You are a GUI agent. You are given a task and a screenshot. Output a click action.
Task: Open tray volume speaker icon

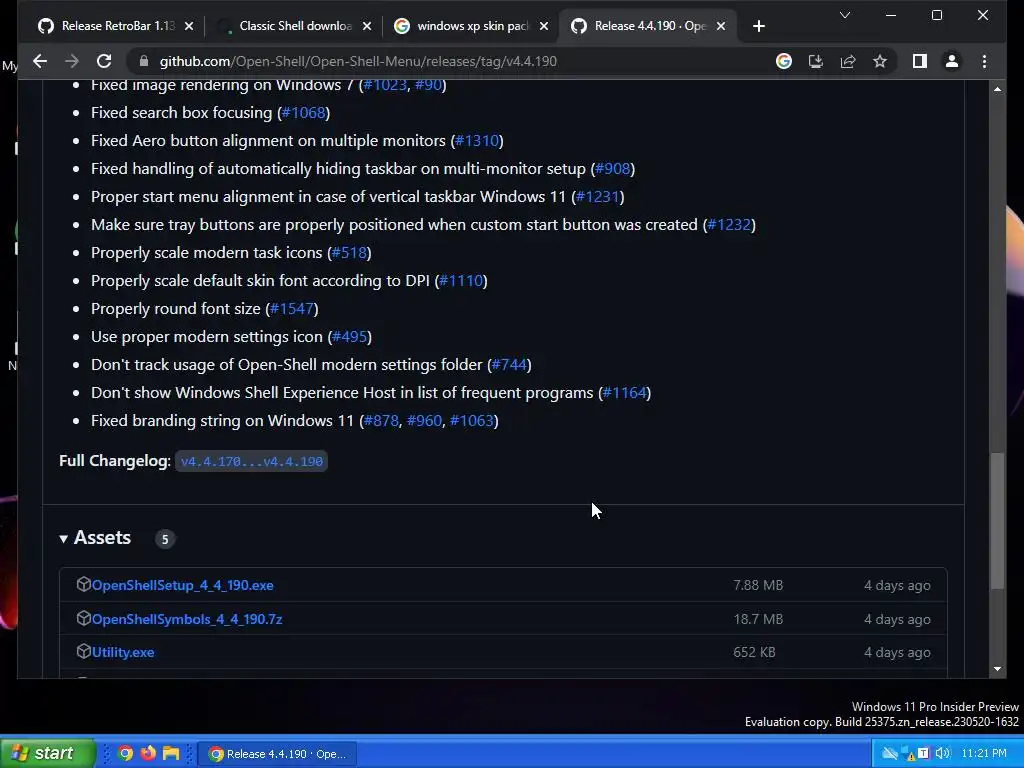942,754
